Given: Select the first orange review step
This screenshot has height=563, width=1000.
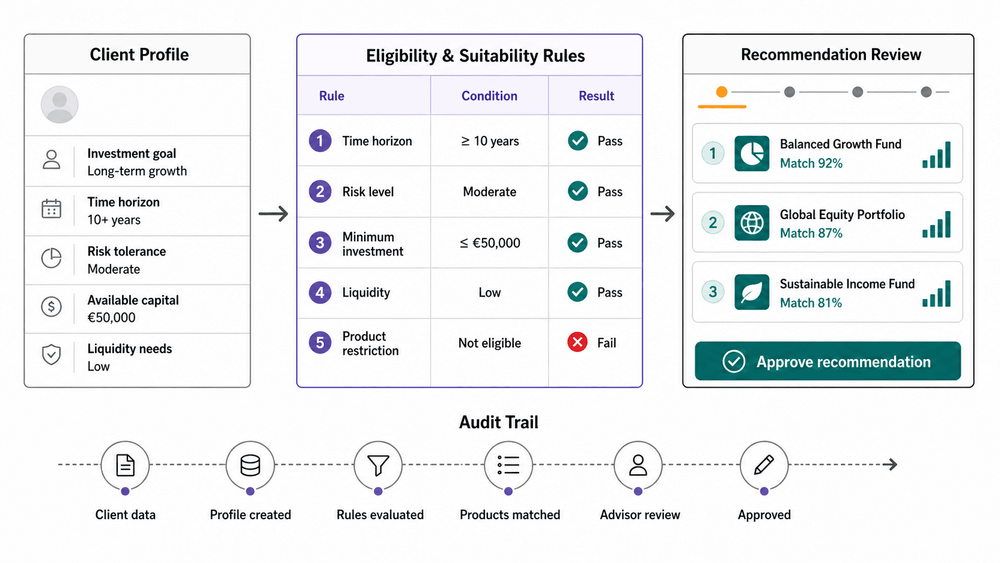Looking at the screenshot, I should pos(721,92).
